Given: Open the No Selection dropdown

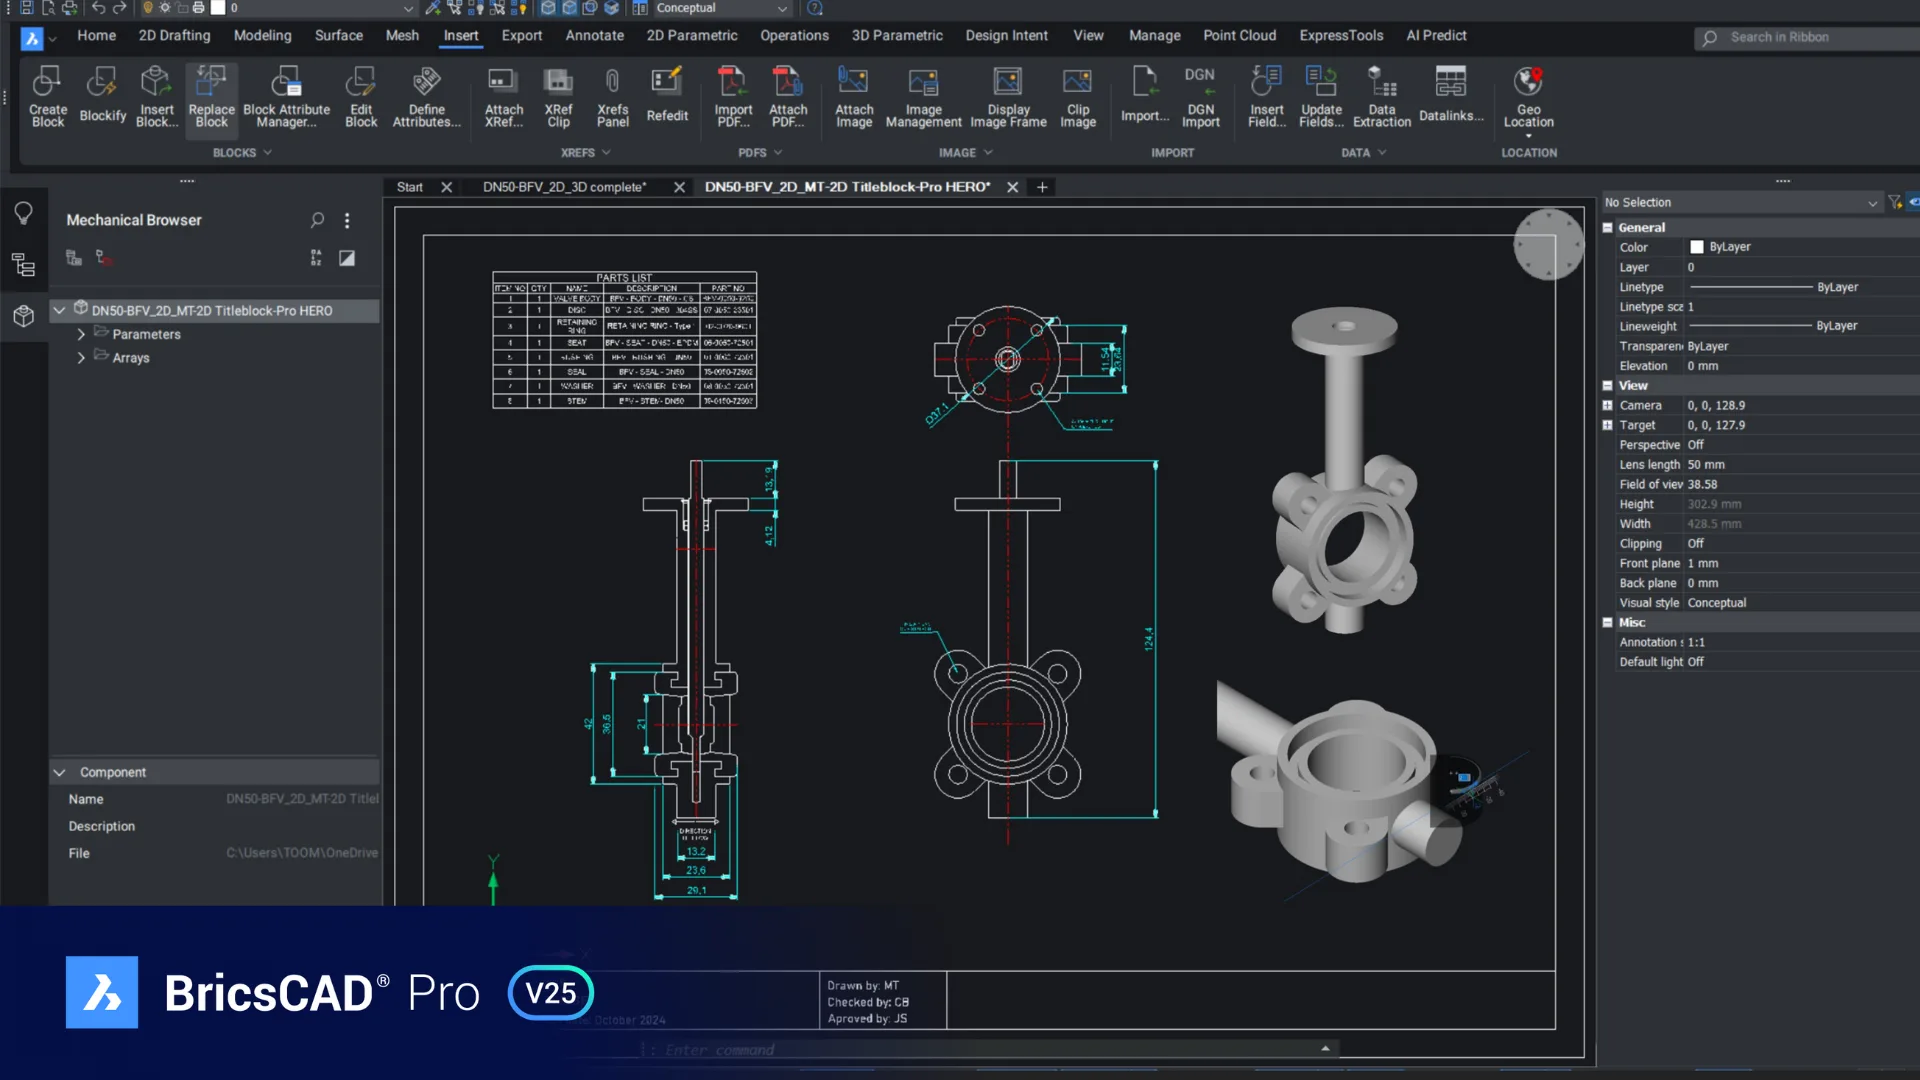Looking at the screenshot, I should coord(1872,203).
